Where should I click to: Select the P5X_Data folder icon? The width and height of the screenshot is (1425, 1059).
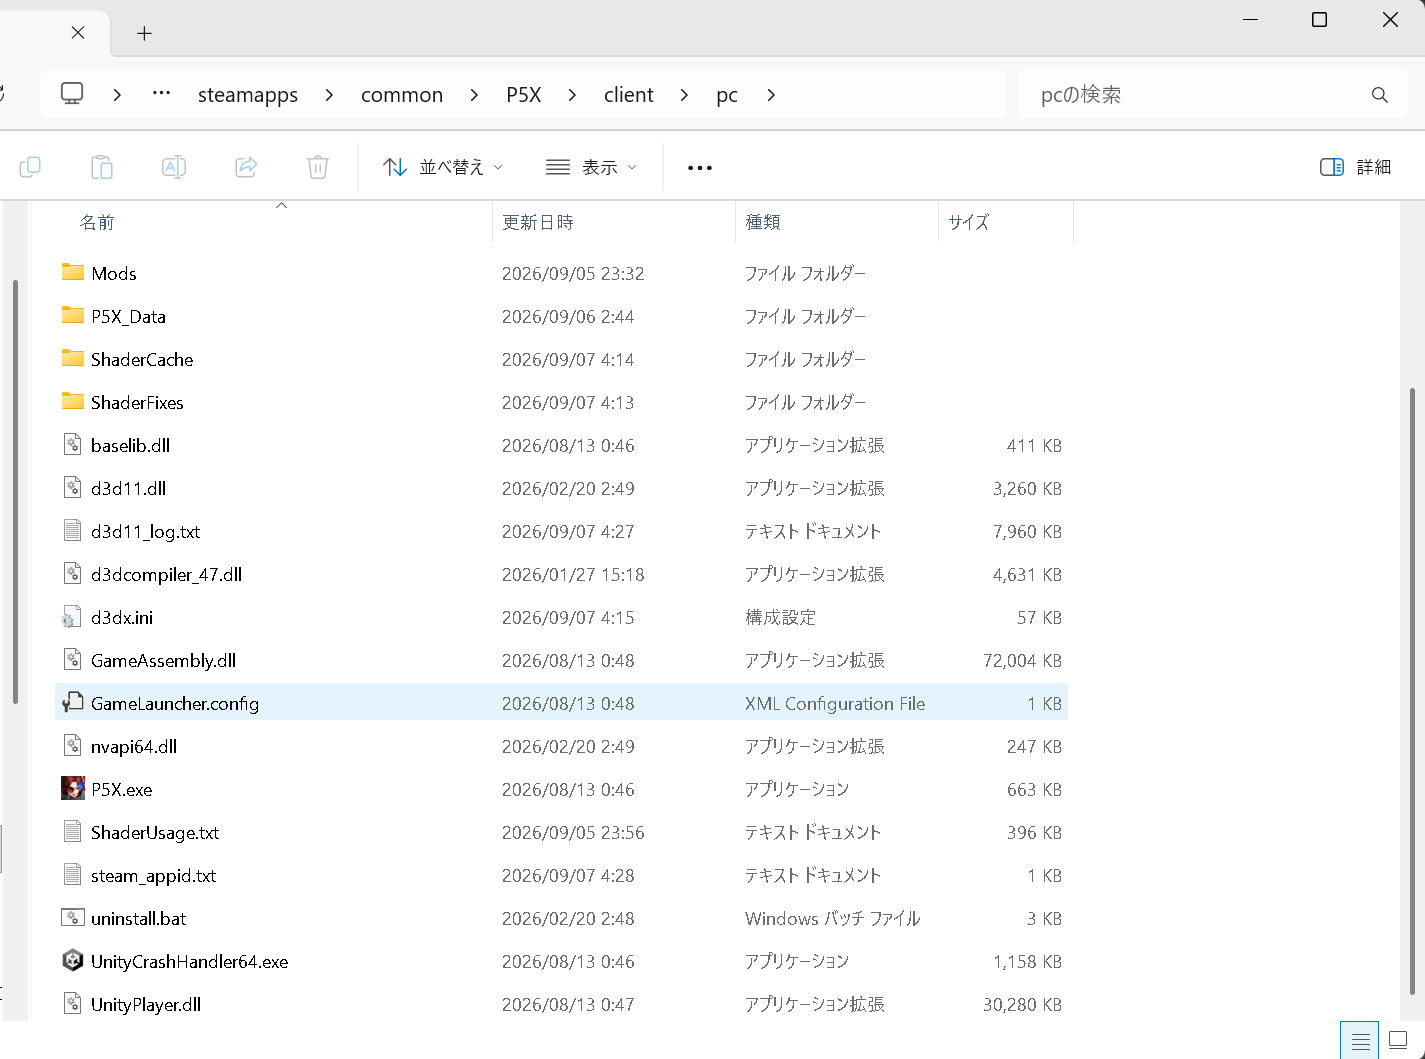(x=73, y=316)
